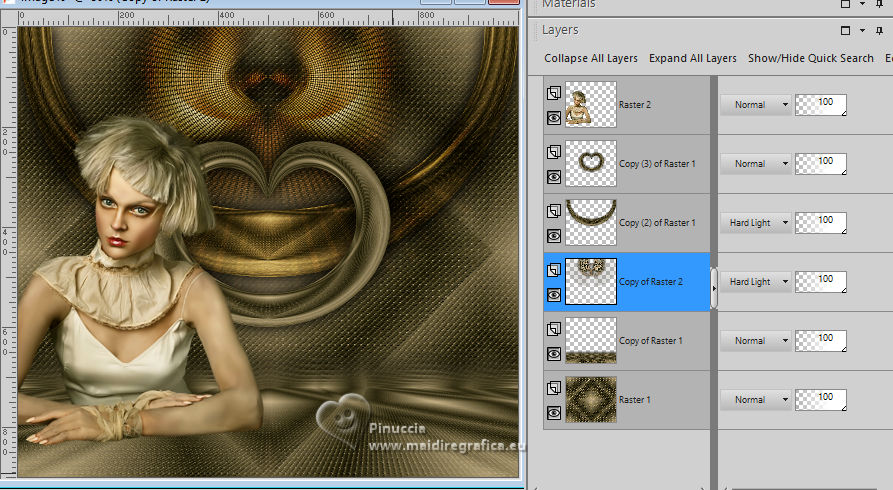Open blend mode dropdown for Copy (3) of Raster 1
Image resolution: width=893 pixels, height=490 pixels.
click(756, 164)
